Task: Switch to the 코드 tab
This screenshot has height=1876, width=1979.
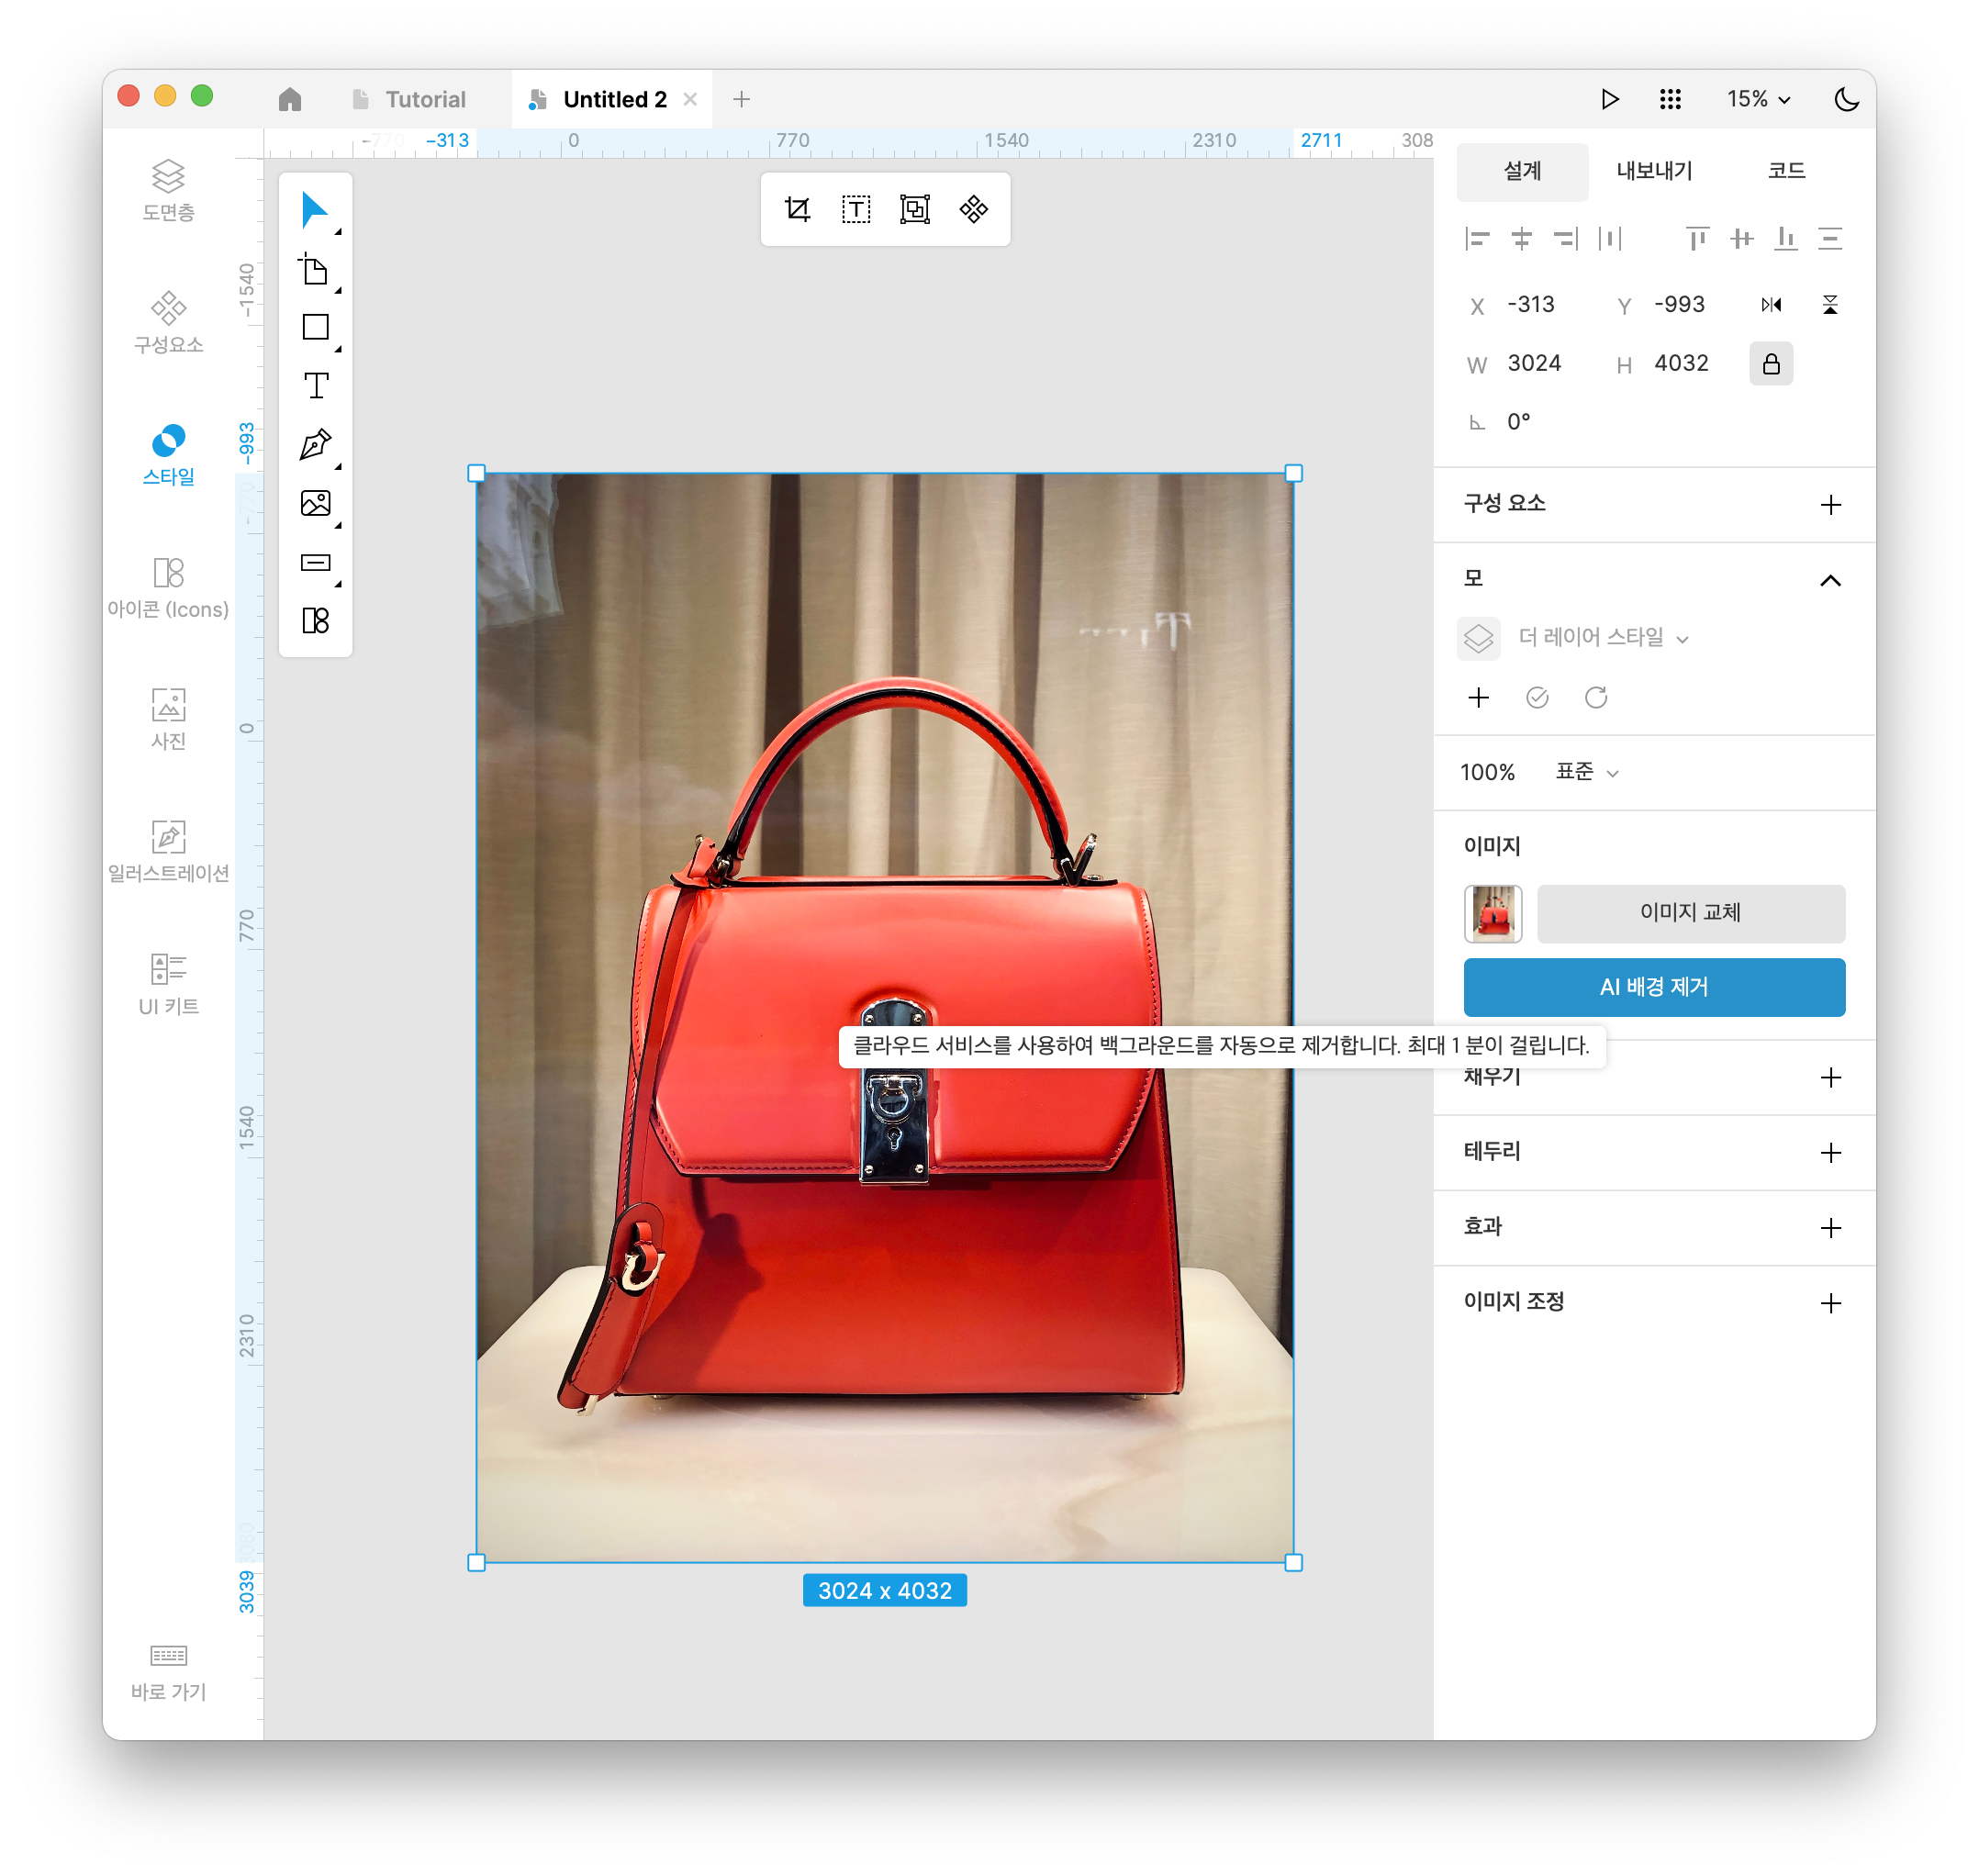Action: (x=1785, y=171)
